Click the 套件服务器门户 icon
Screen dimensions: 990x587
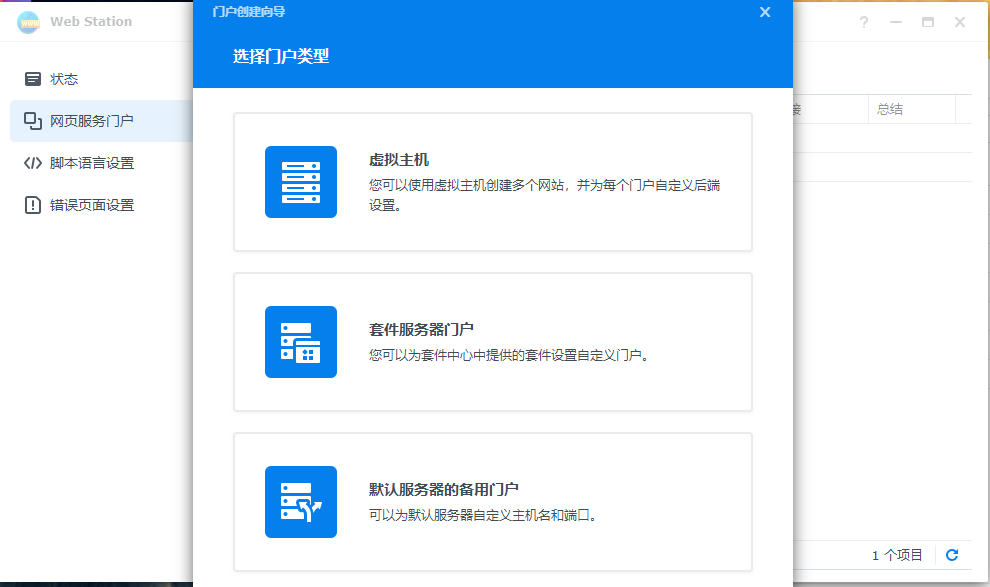tap(300, 342)
